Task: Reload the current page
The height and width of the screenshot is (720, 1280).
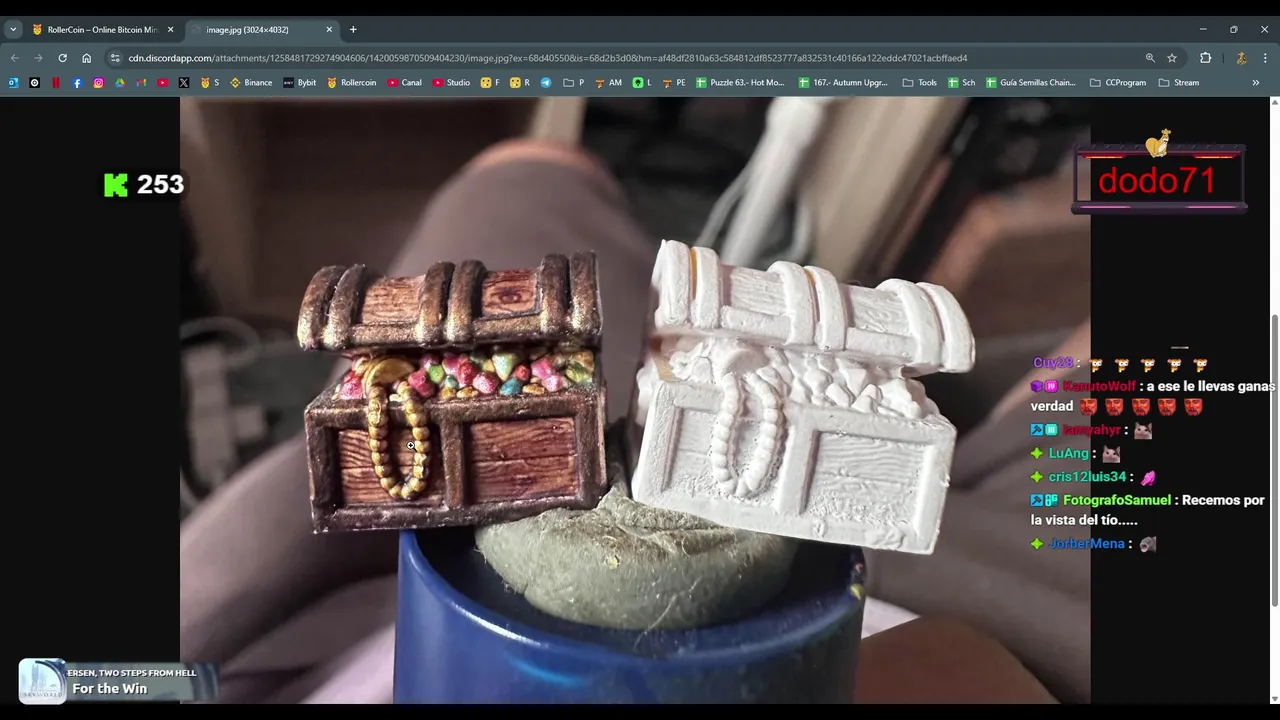Action: pos(62,58)
